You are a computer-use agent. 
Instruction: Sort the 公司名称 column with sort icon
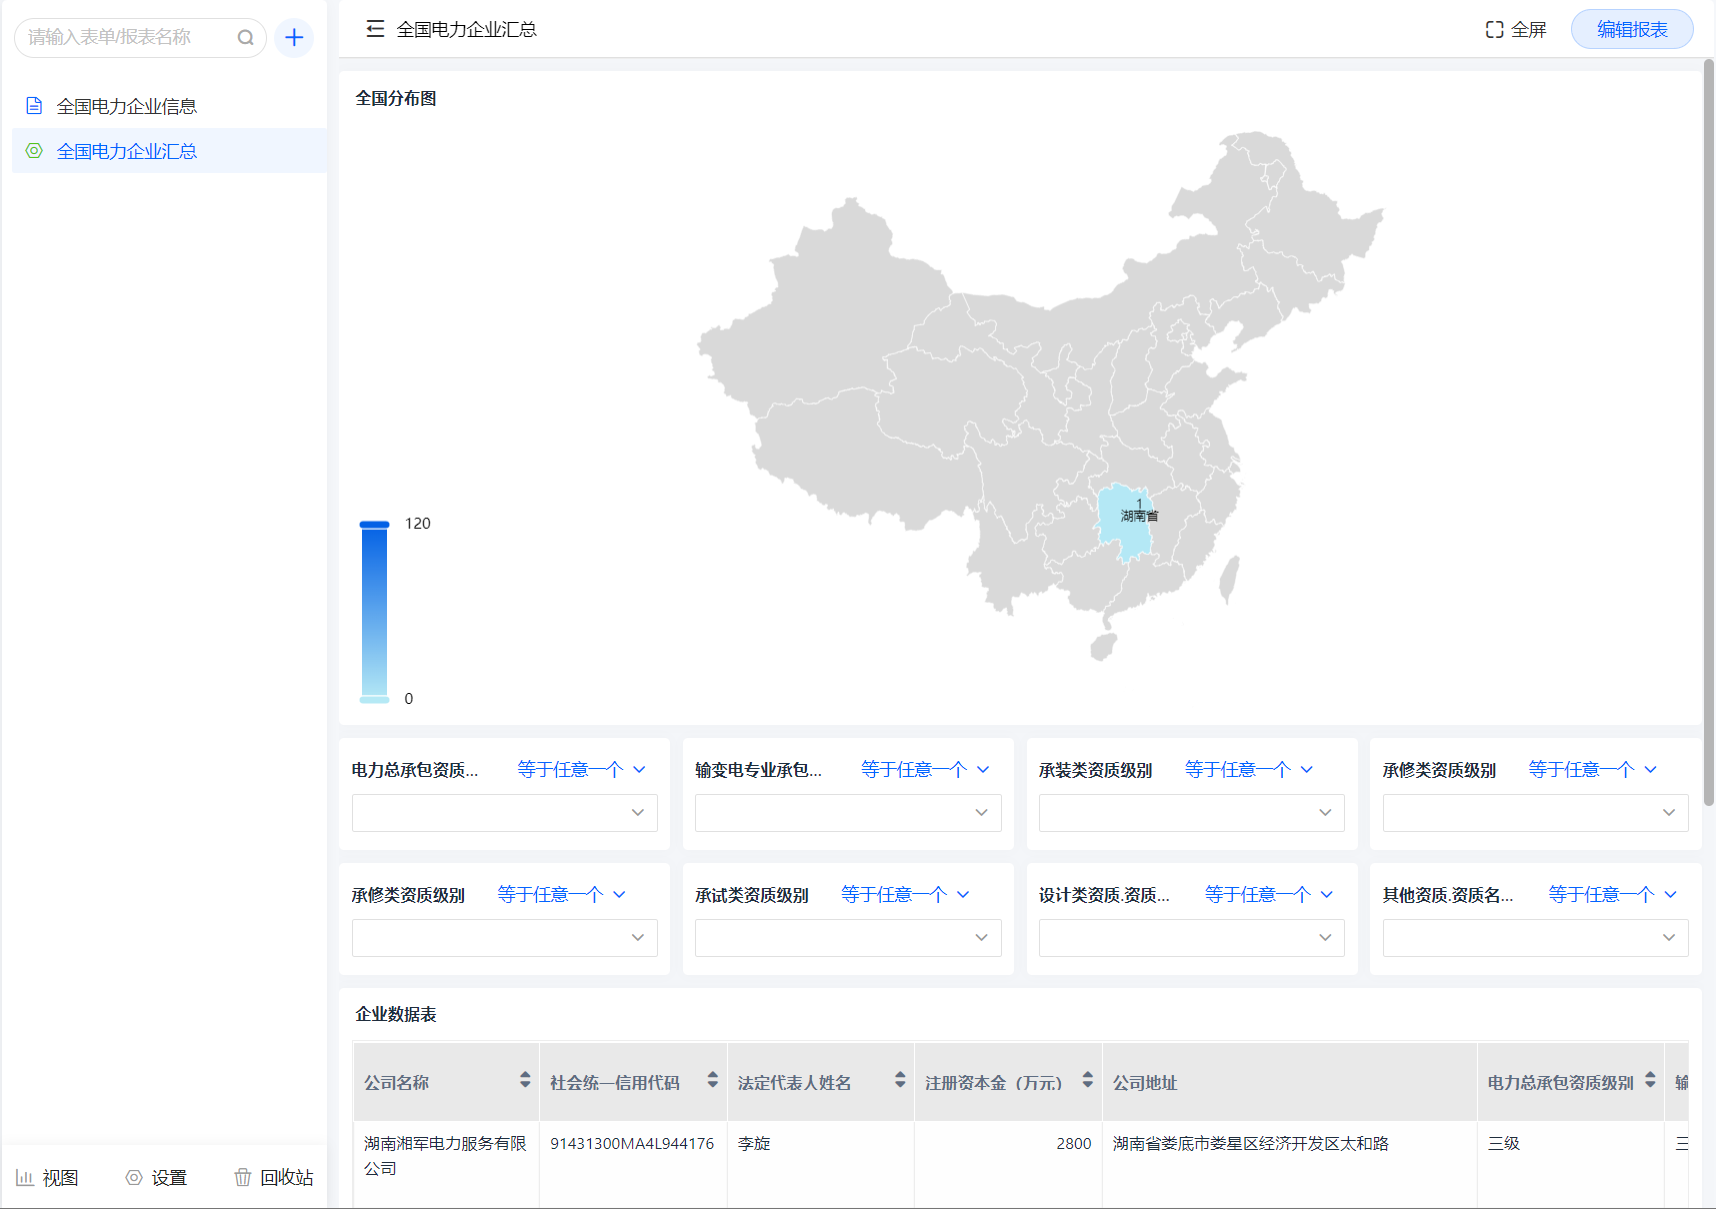525,1080
